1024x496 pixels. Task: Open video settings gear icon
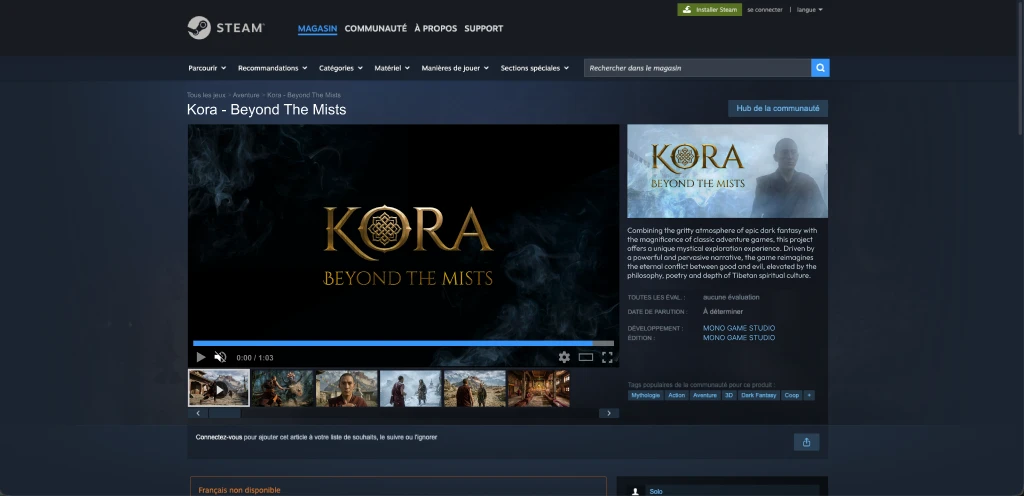(x=564, y=357)
